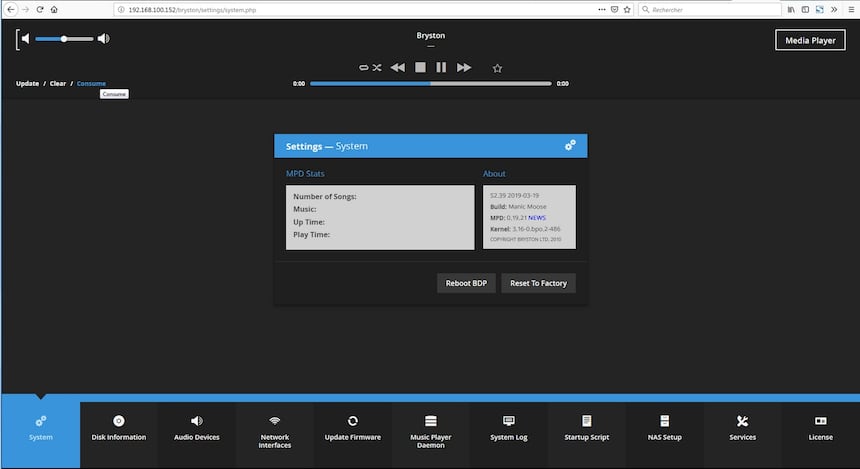The image size is (860, 469).
Task: Go forward in the browser
Action: (25, 9)
